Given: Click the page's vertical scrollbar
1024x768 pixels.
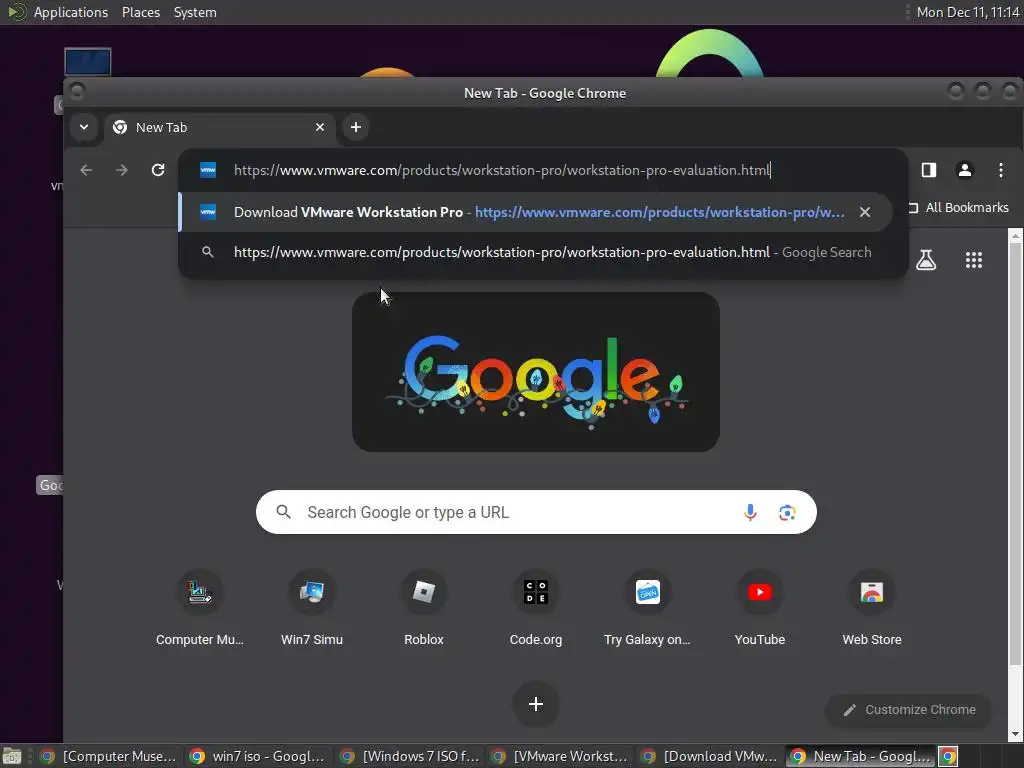Looking at the screenshot, I should click(1015, 455).
